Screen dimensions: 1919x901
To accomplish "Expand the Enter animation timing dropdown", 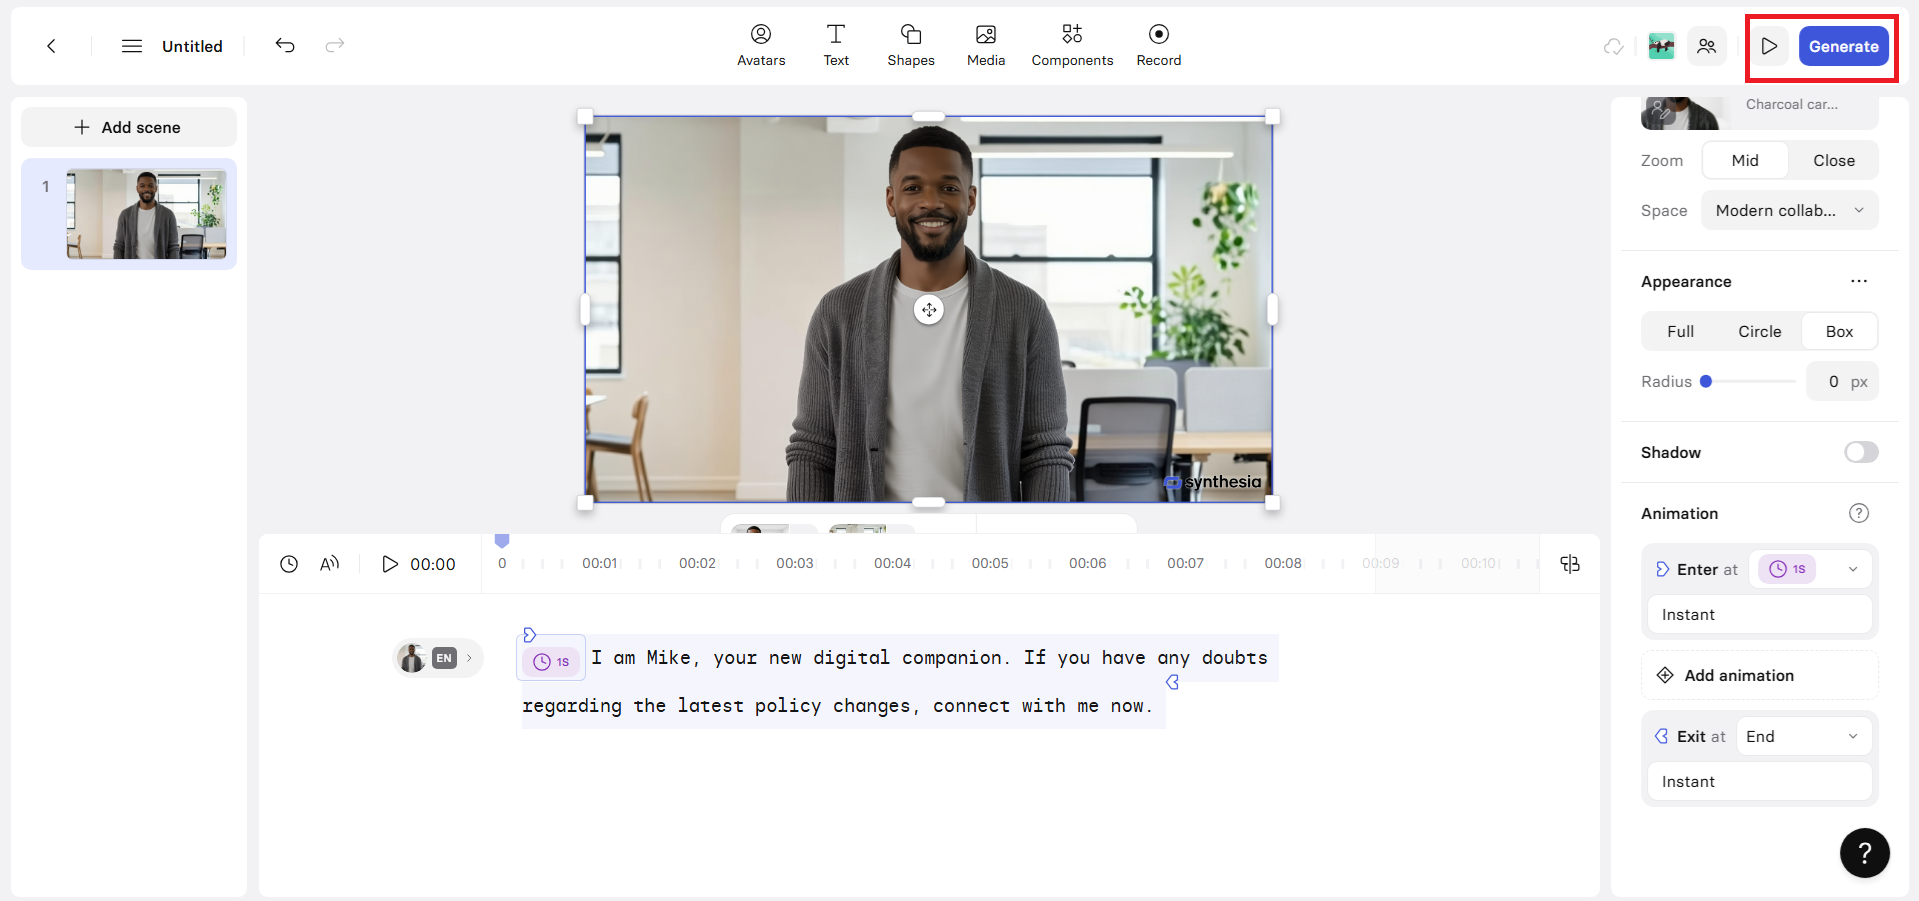I will click(1852, 568).
